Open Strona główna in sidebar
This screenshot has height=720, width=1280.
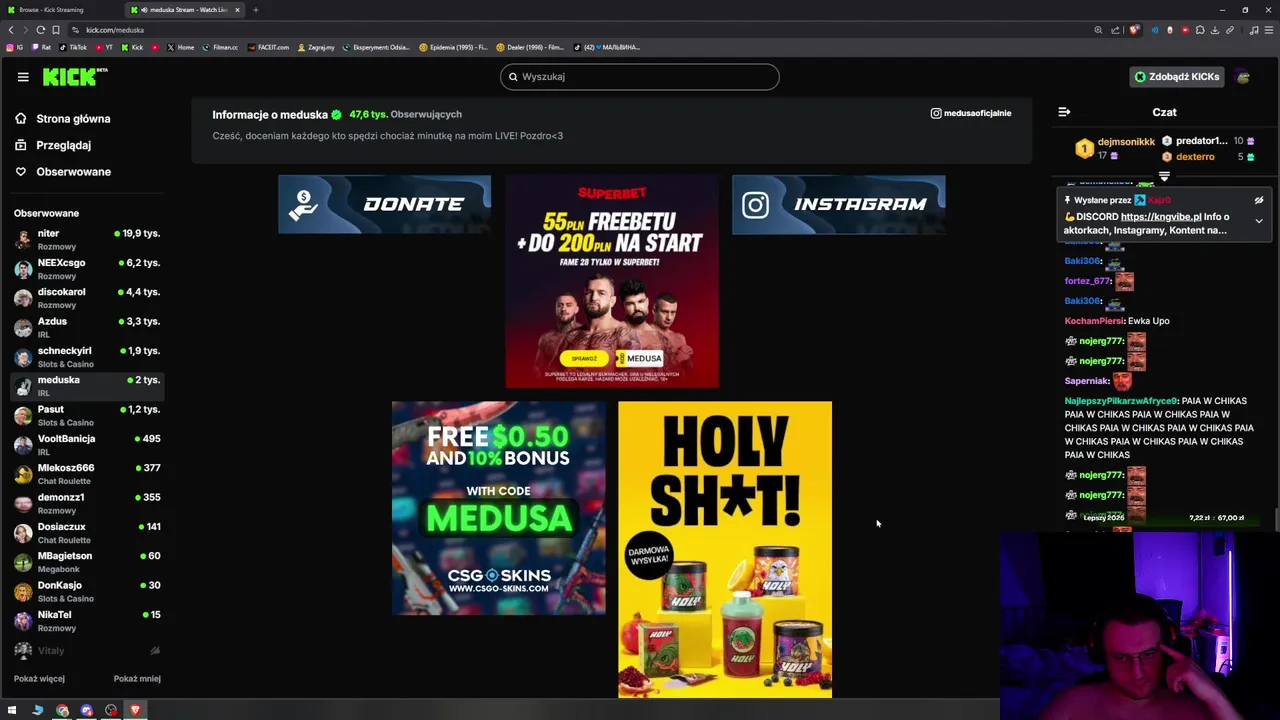pos(73,119)
